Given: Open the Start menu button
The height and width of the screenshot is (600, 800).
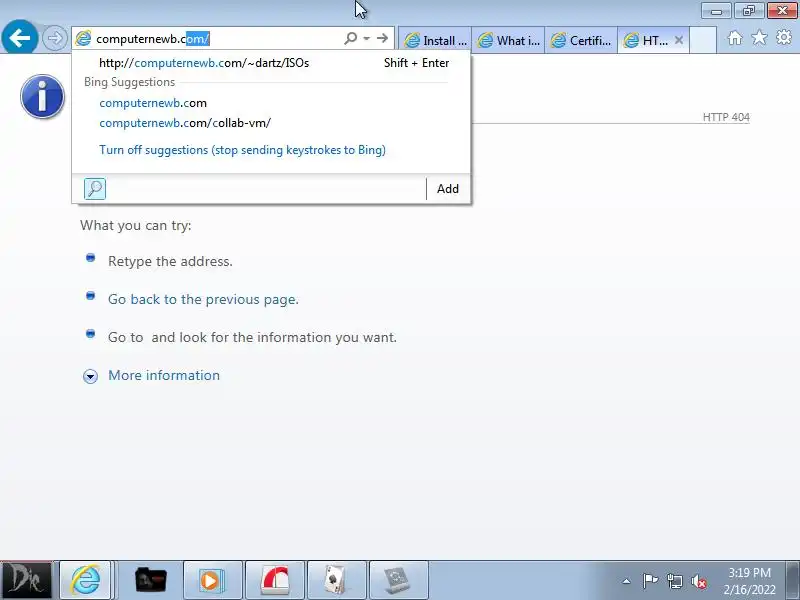Looking at the screenshot, I should [26, 580].
